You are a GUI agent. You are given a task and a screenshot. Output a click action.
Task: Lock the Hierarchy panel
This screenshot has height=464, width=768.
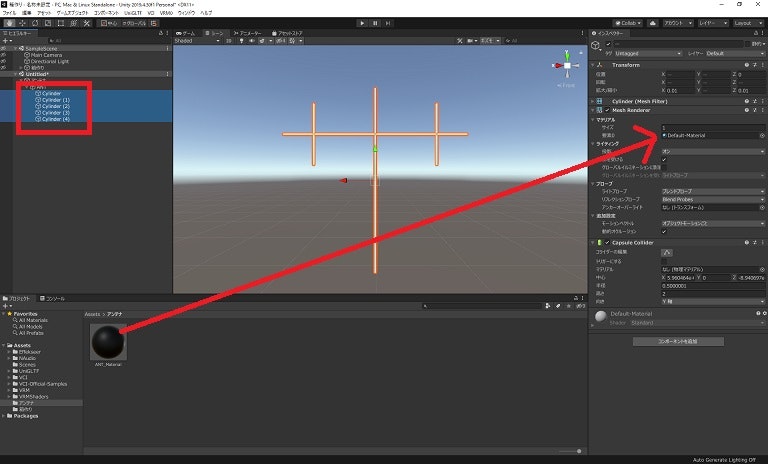tap(161, 33)
